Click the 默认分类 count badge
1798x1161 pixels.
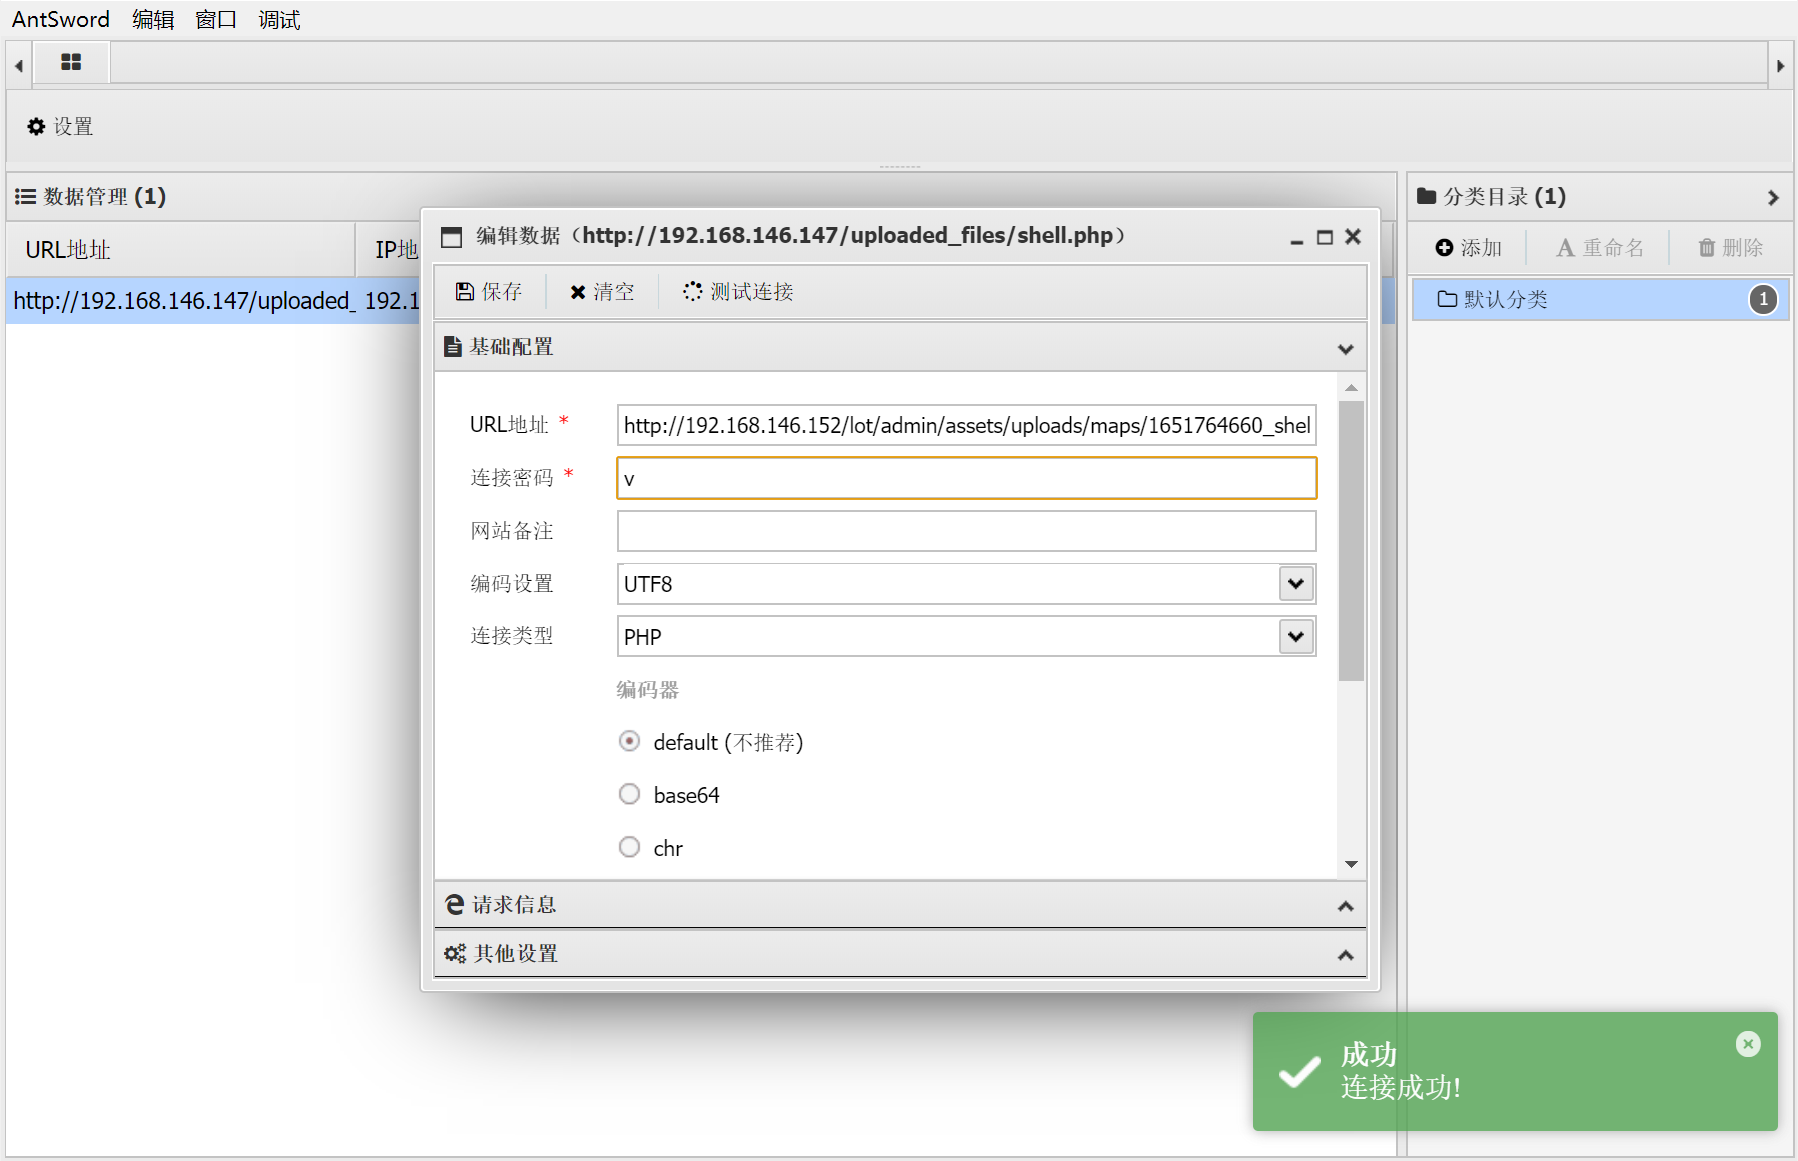pyautogui.click(x=1763, y=299)
